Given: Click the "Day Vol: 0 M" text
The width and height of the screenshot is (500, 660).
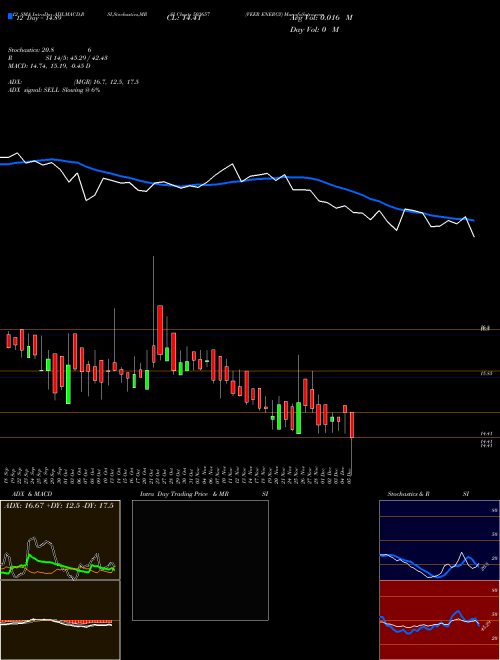Looking at the screenshot, I should click(x=314, y=29).
